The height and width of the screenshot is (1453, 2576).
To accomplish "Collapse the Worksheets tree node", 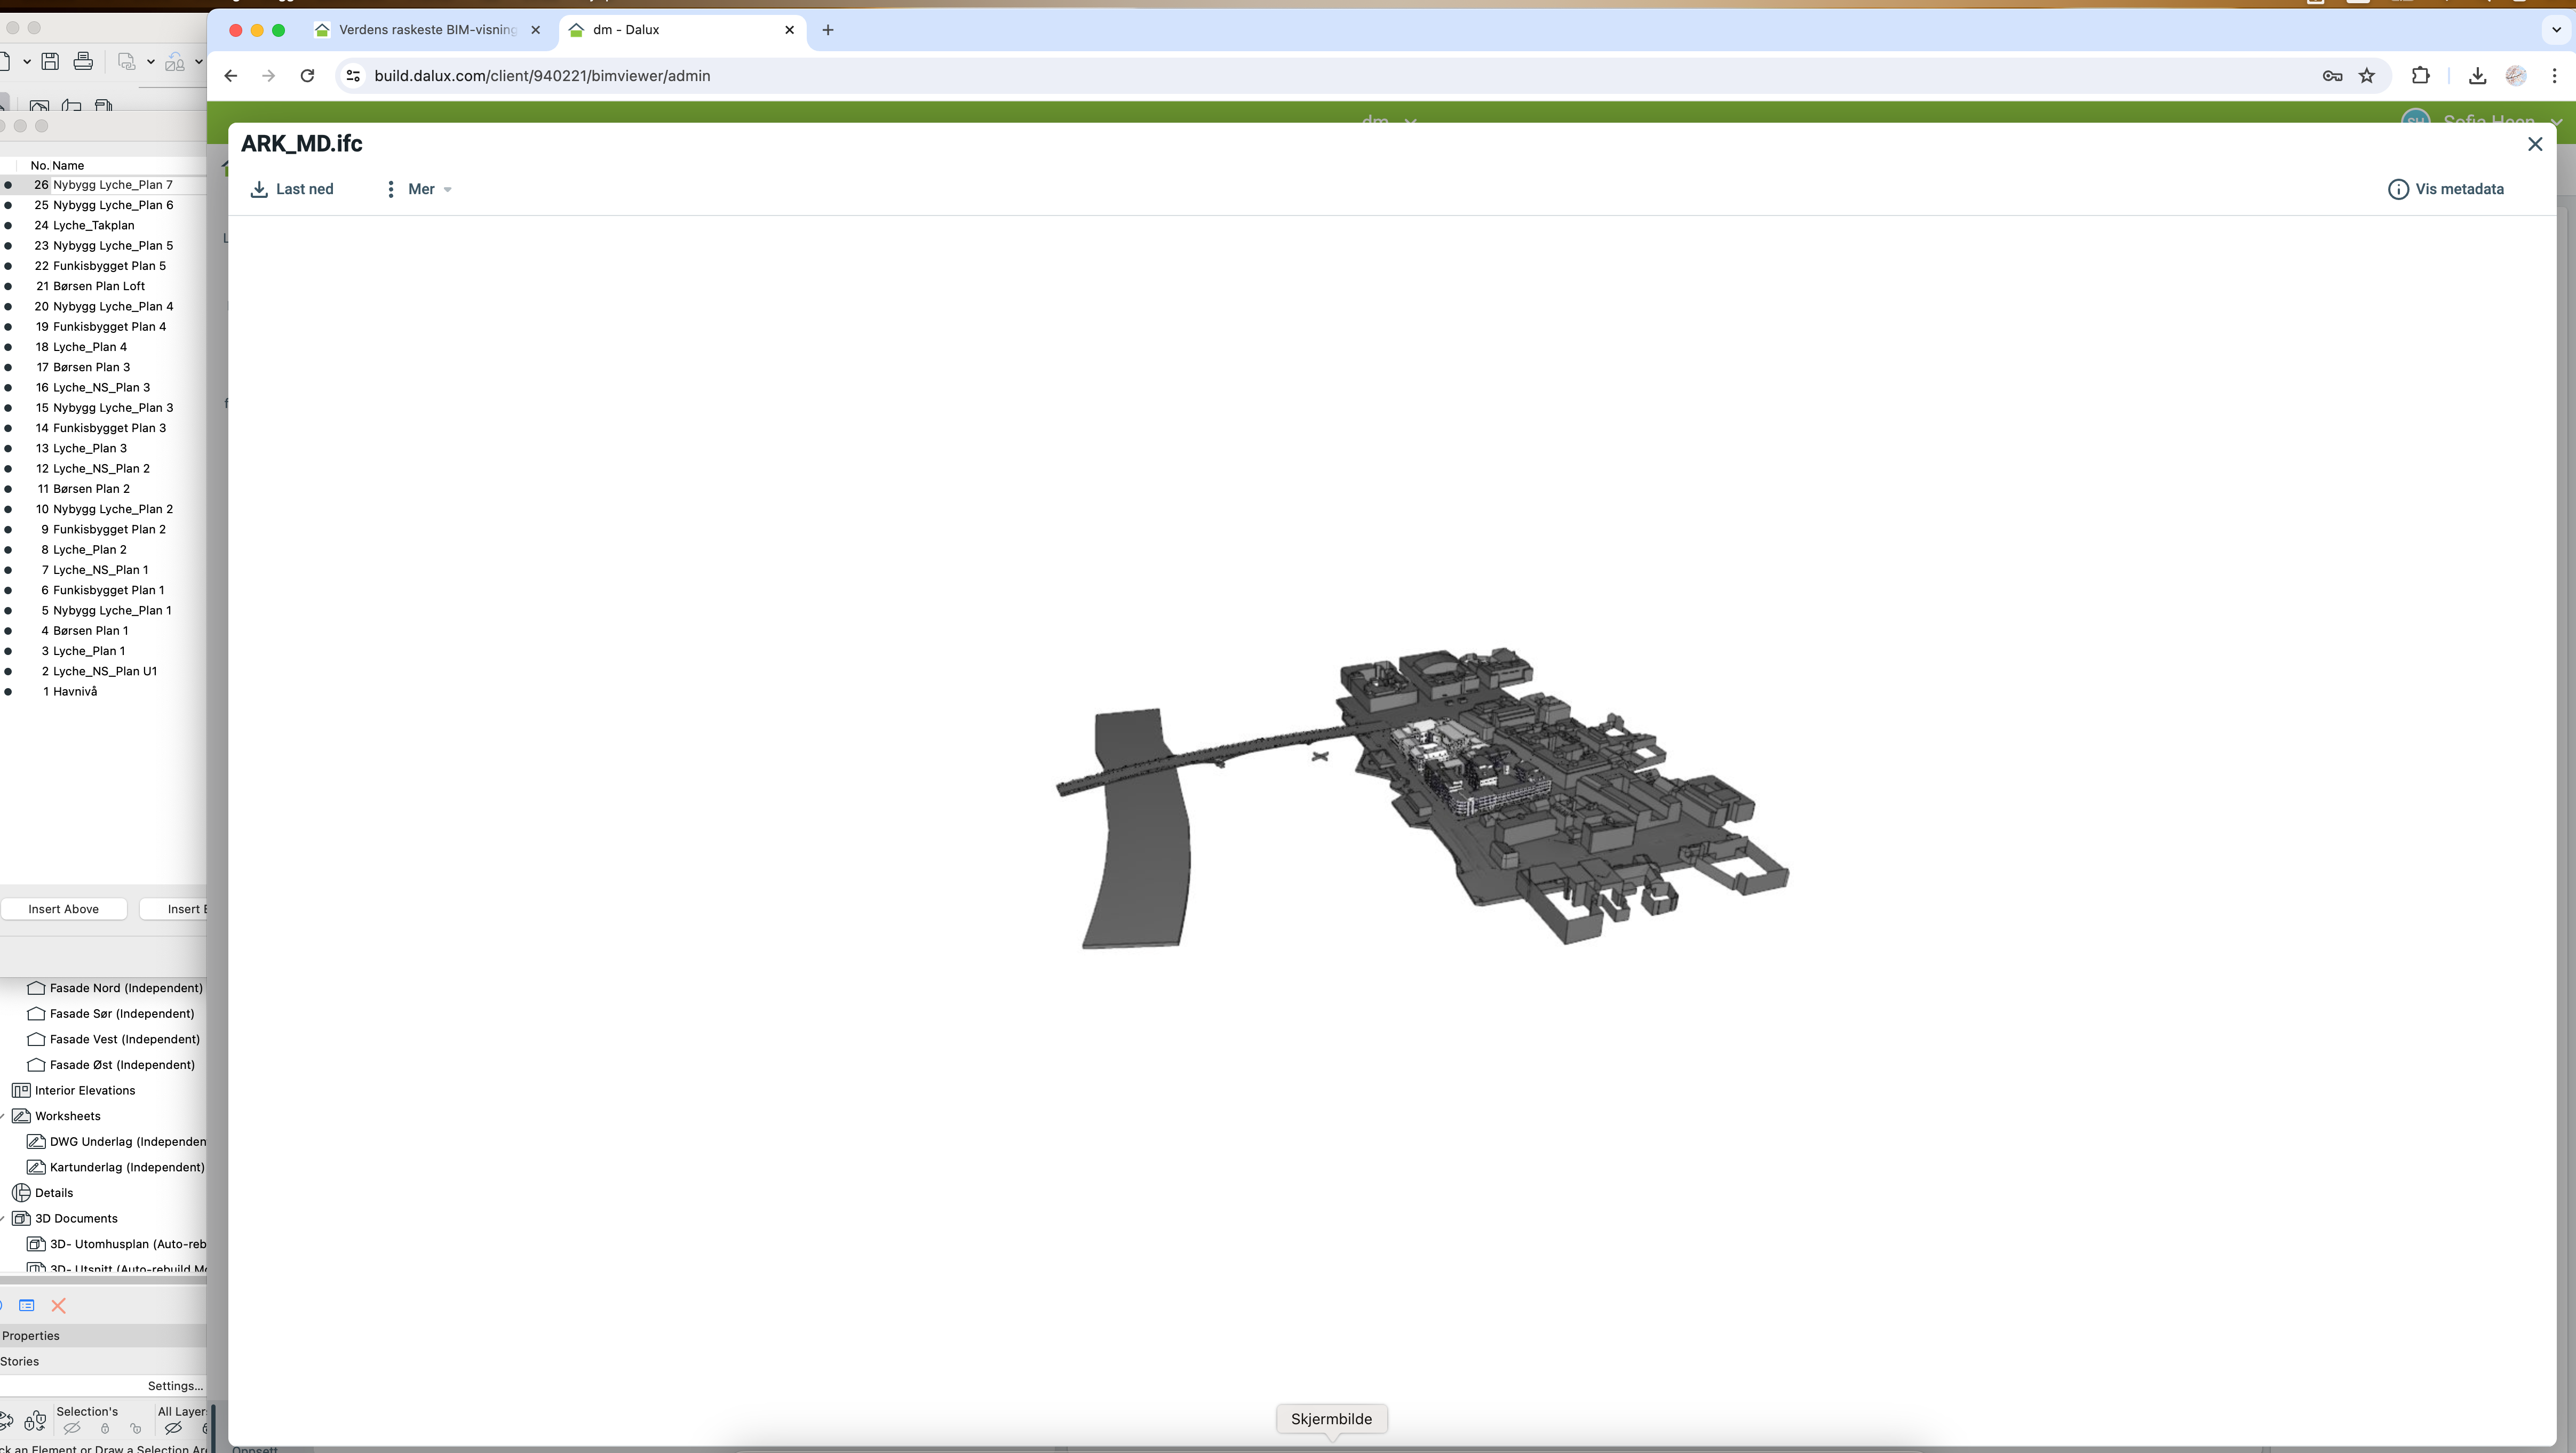I will point(3,1116).
